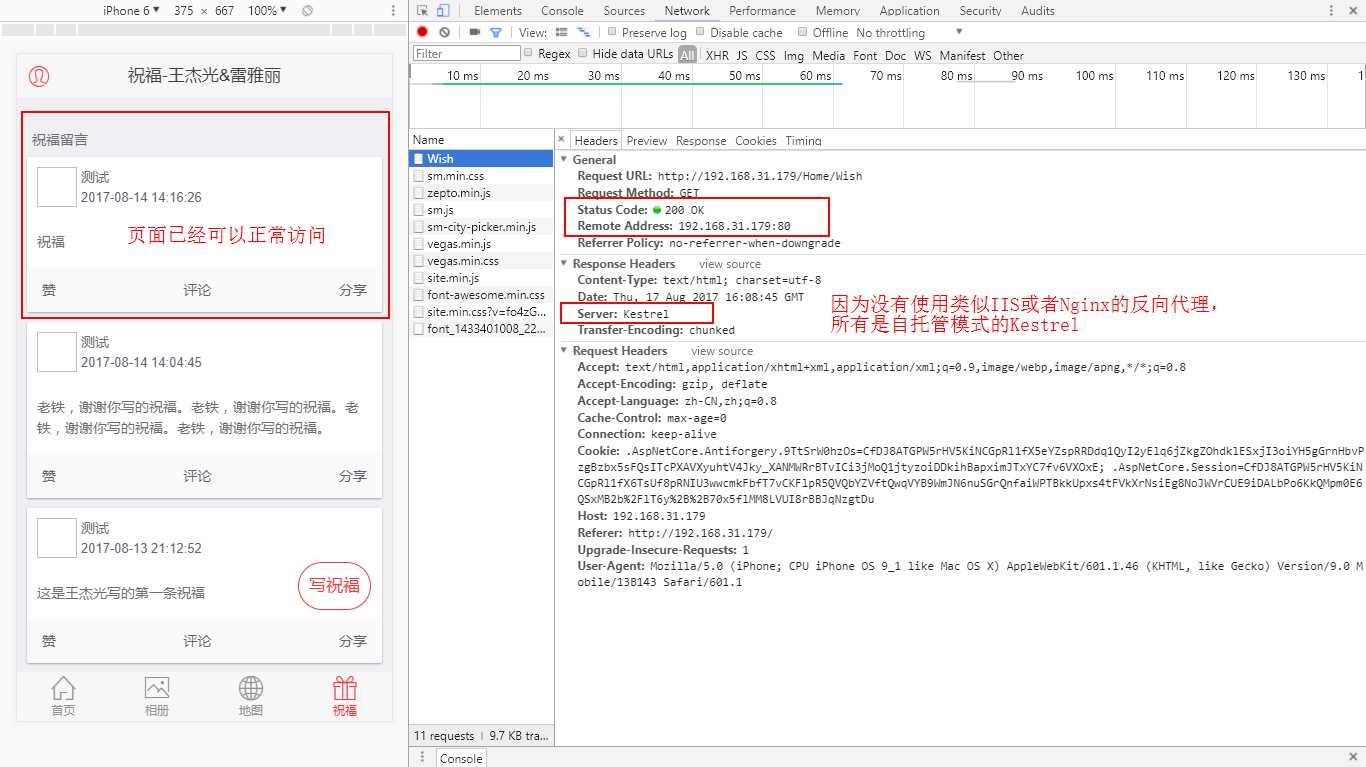
Task: Toggle the waterfall overview view icon
Action: [583, 32]
